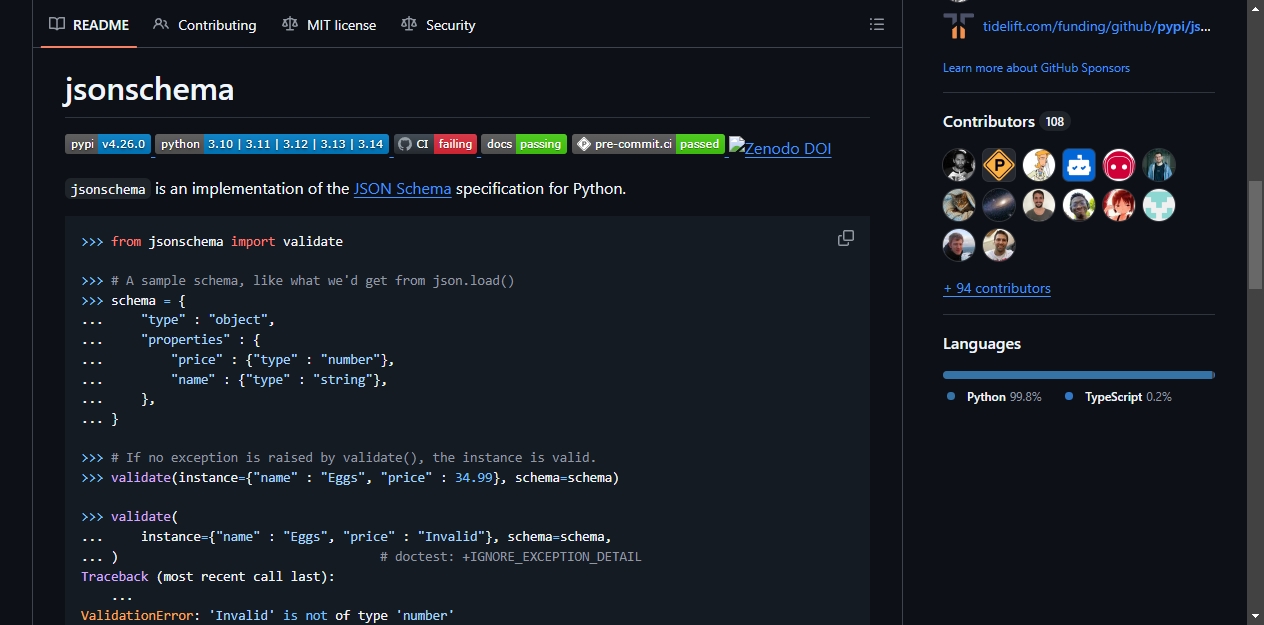Viewport: 1264px width, 625px height.
Task: Open the cartoon blond man contributor avatar
Action: pyautogui.click(x=1039, y=165)
